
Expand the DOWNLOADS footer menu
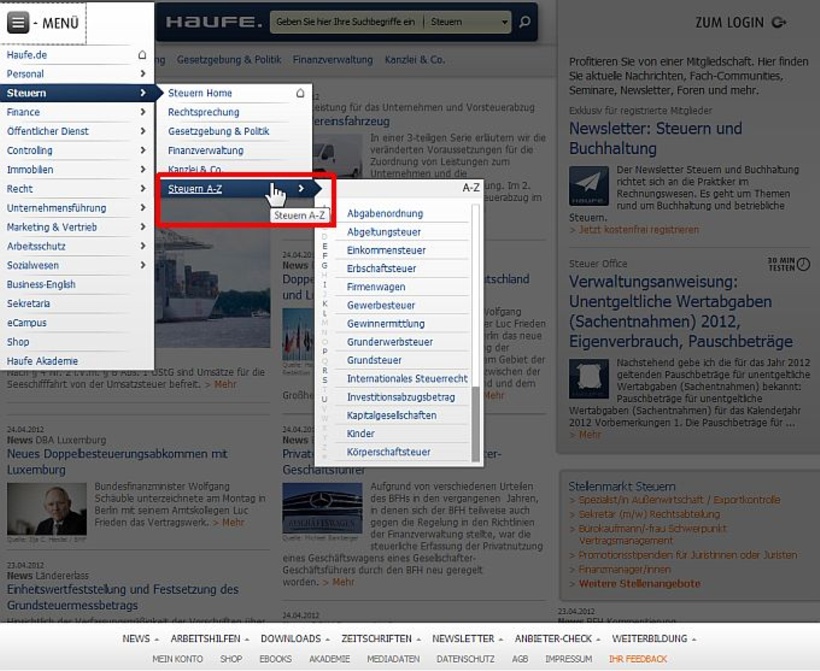pyautogui.click(x=296, y=638)
